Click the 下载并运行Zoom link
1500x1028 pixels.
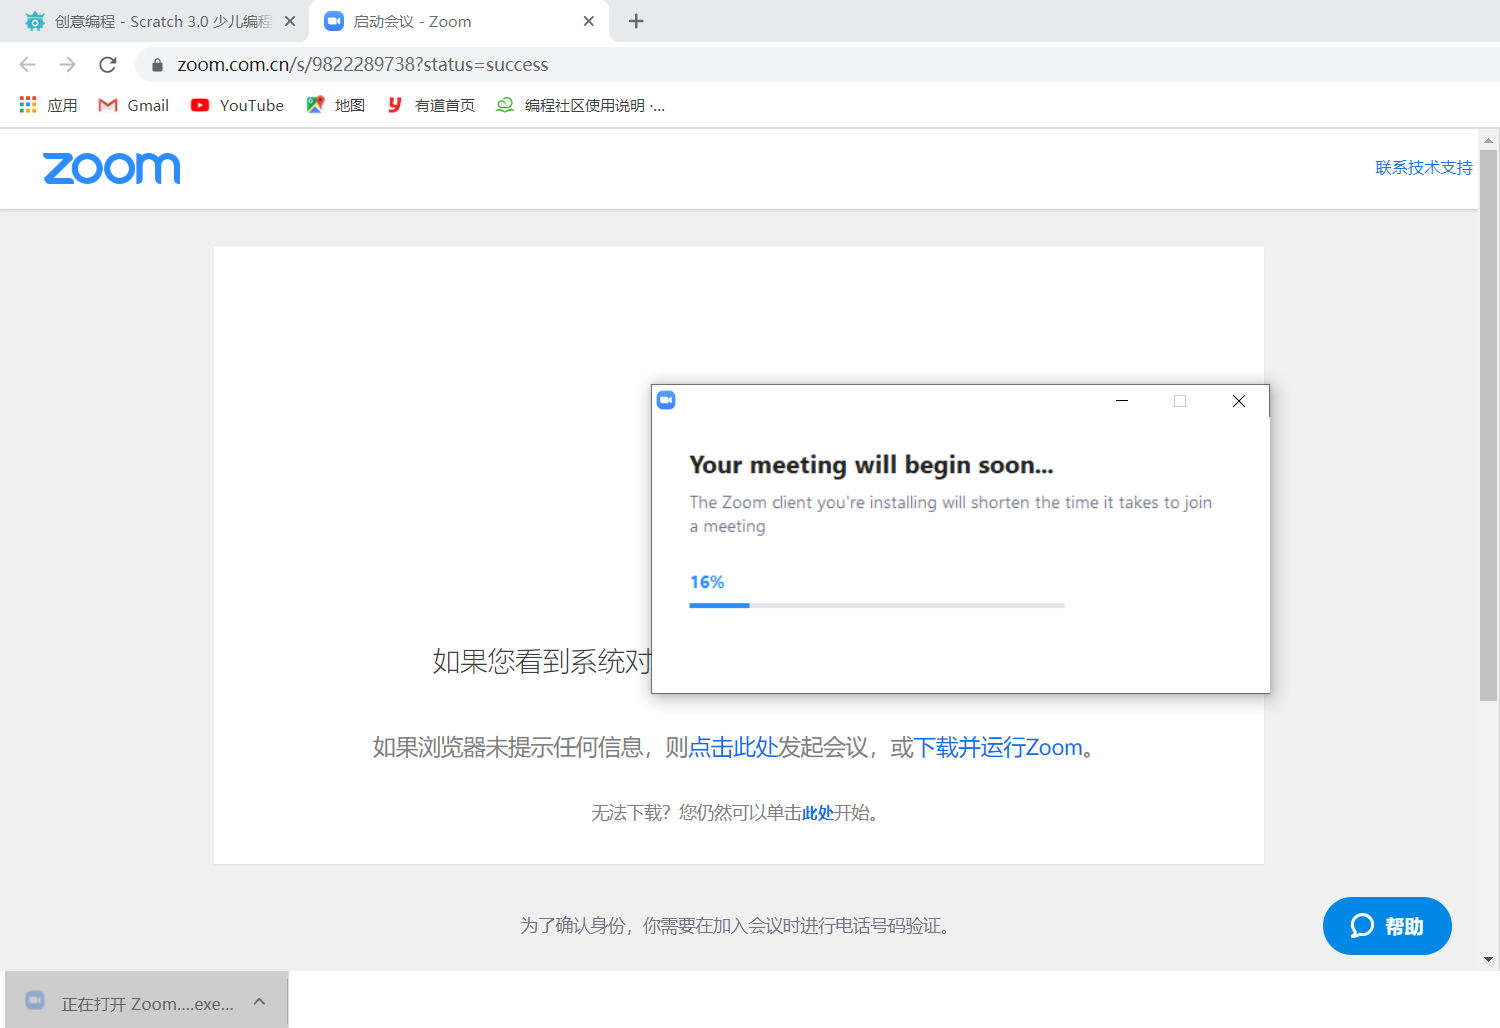[999, 748]
